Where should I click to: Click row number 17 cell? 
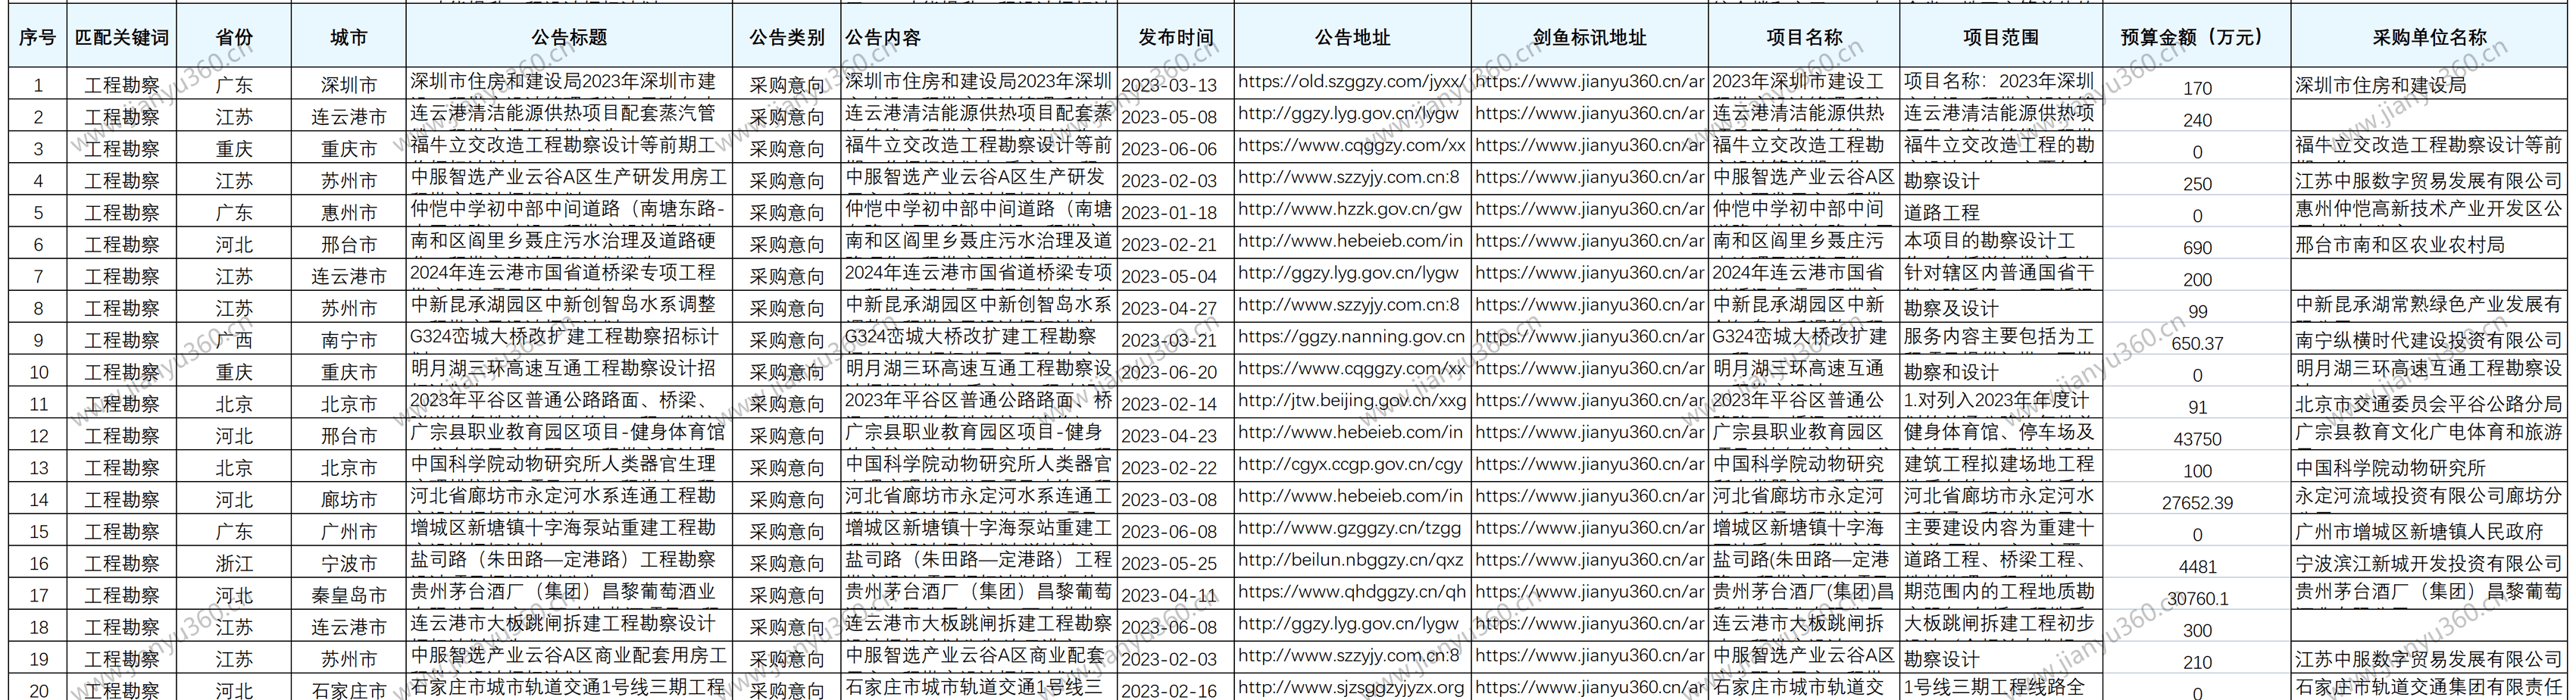pyautogui.click(x=38, y=595)
